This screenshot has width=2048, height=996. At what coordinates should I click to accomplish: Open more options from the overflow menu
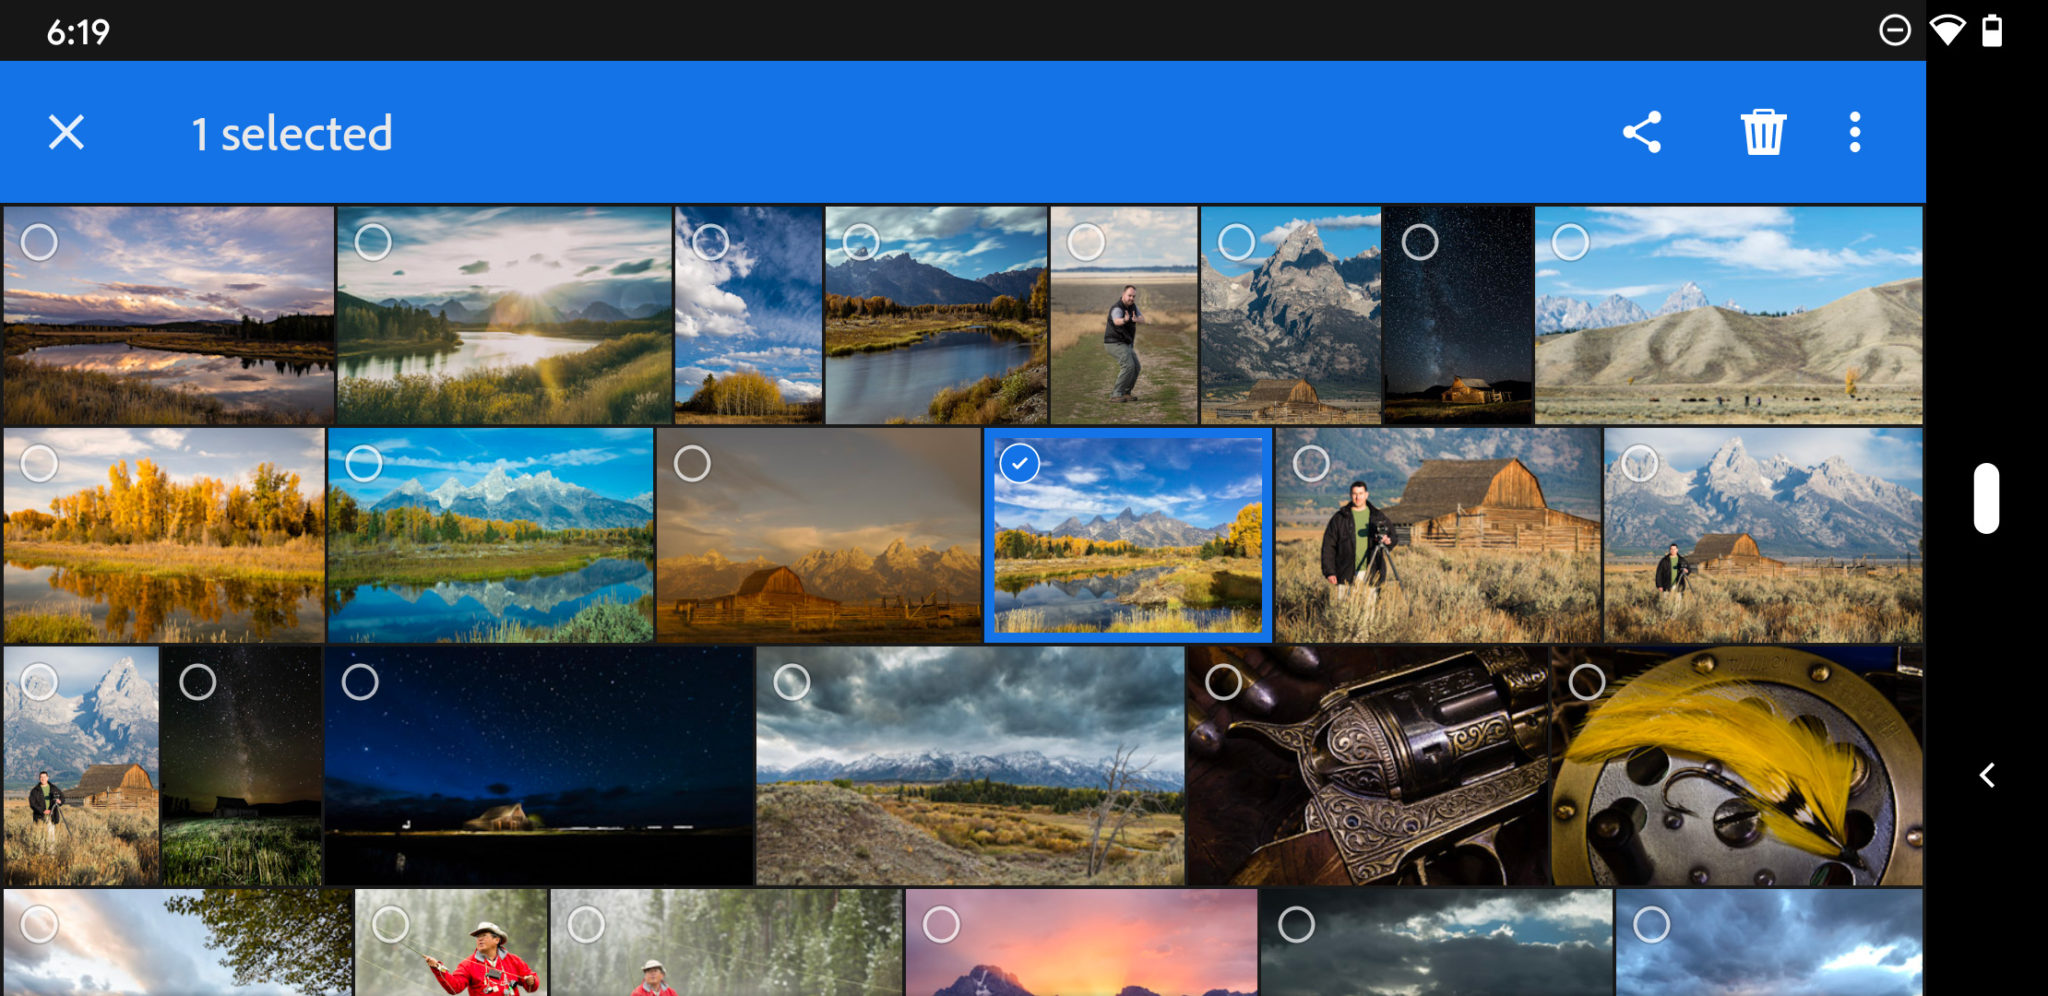1855,132
